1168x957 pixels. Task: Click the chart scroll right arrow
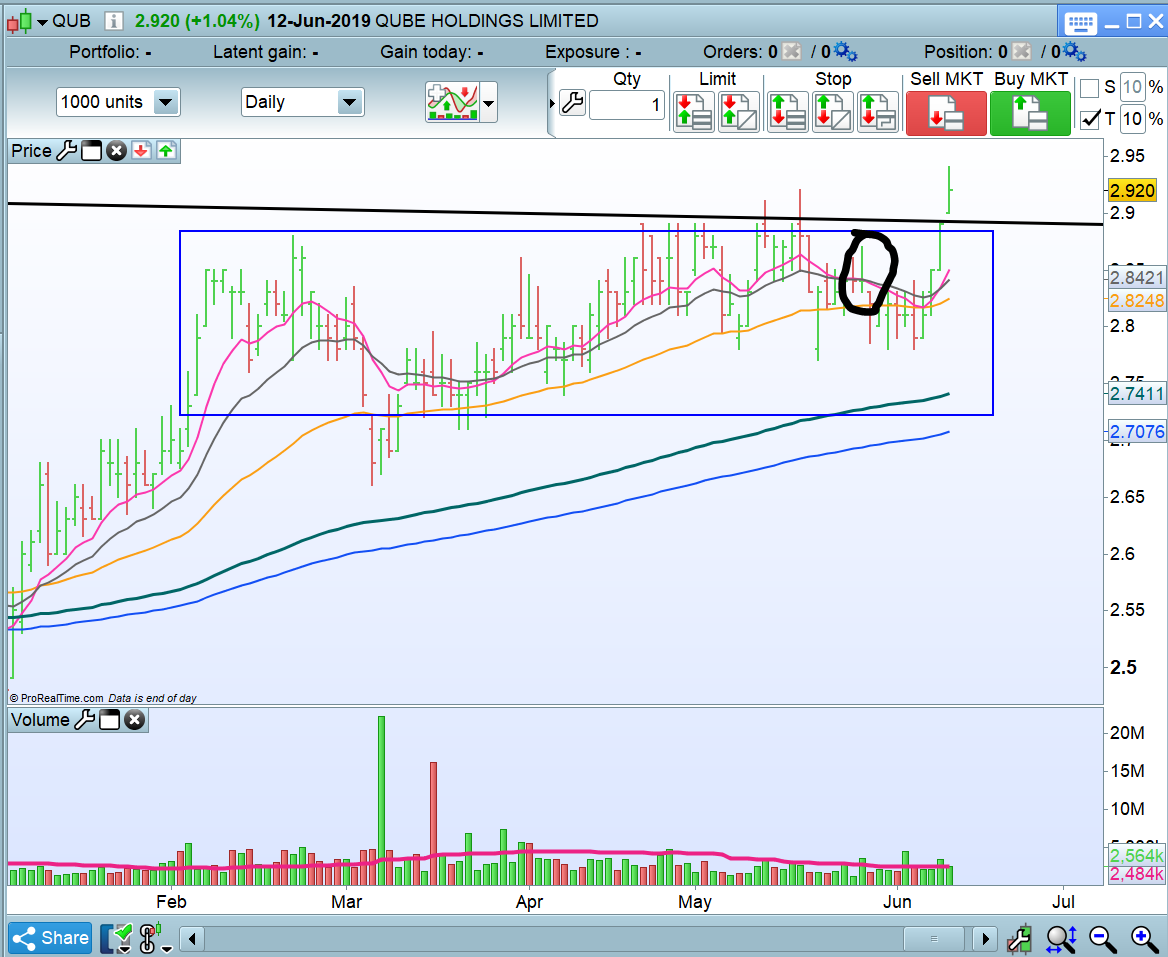[986, 938]
